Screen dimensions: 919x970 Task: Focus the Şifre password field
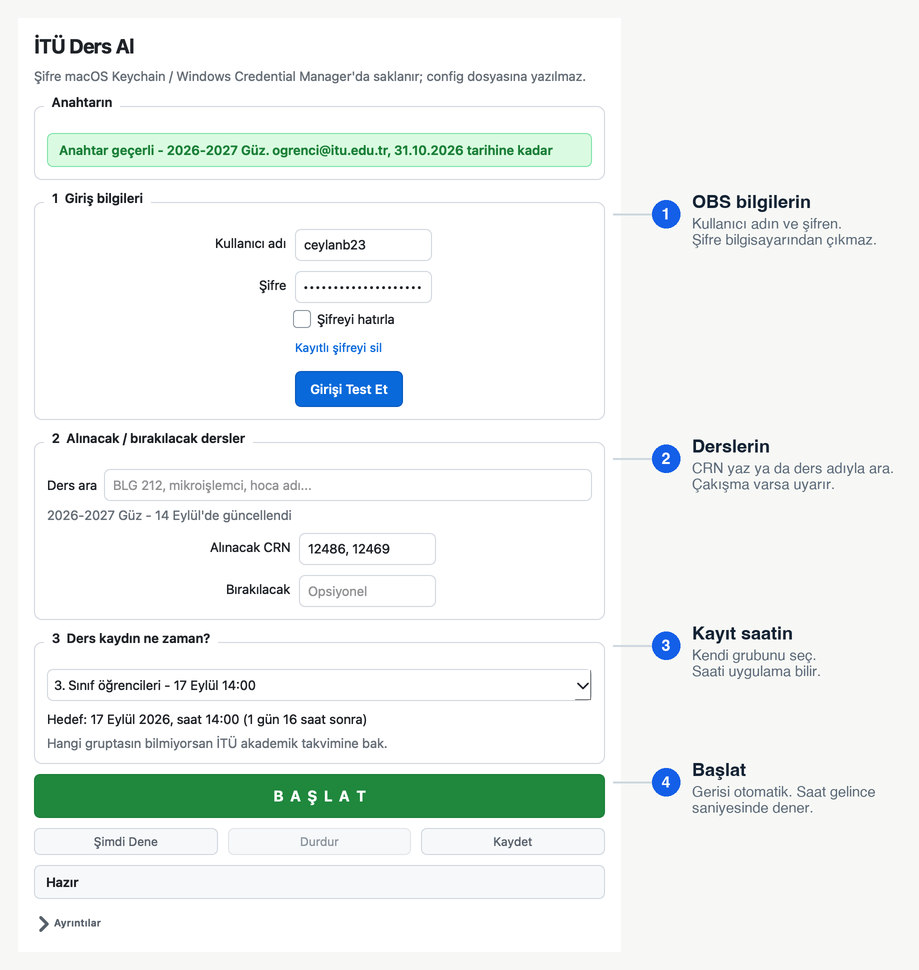pos(363,287)
